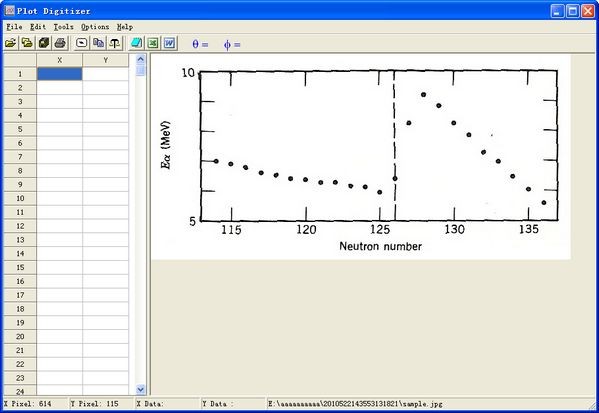Export data with the Word icon
Viewport: 599px width, 413px height.
[170, 43]
